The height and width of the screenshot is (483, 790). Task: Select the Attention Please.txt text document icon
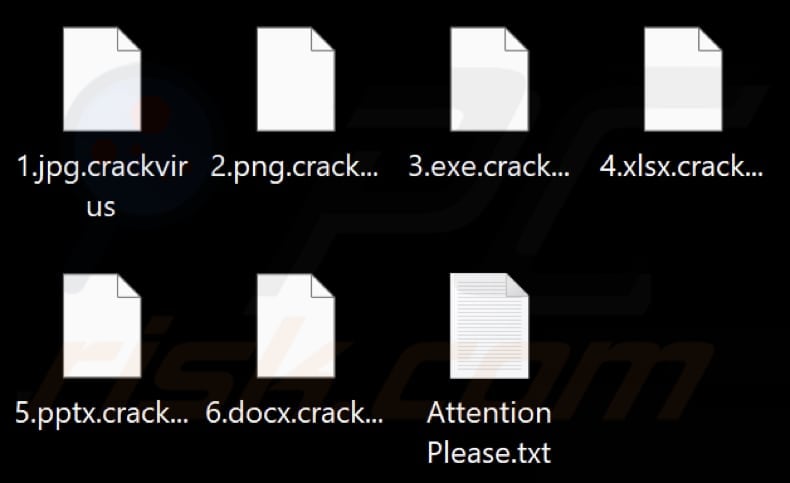pyautogui.click(x=489, y=326)
